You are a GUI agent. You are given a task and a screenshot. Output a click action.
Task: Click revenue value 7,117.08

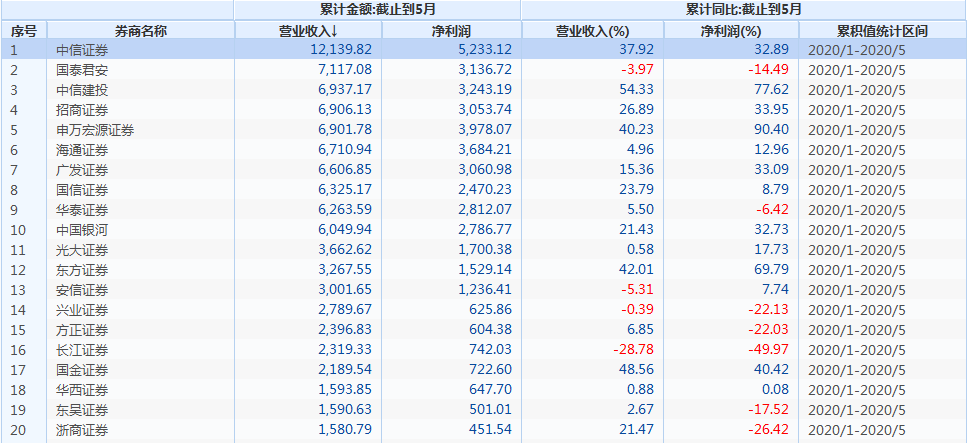pyautogui.click(x=344, y=70)
